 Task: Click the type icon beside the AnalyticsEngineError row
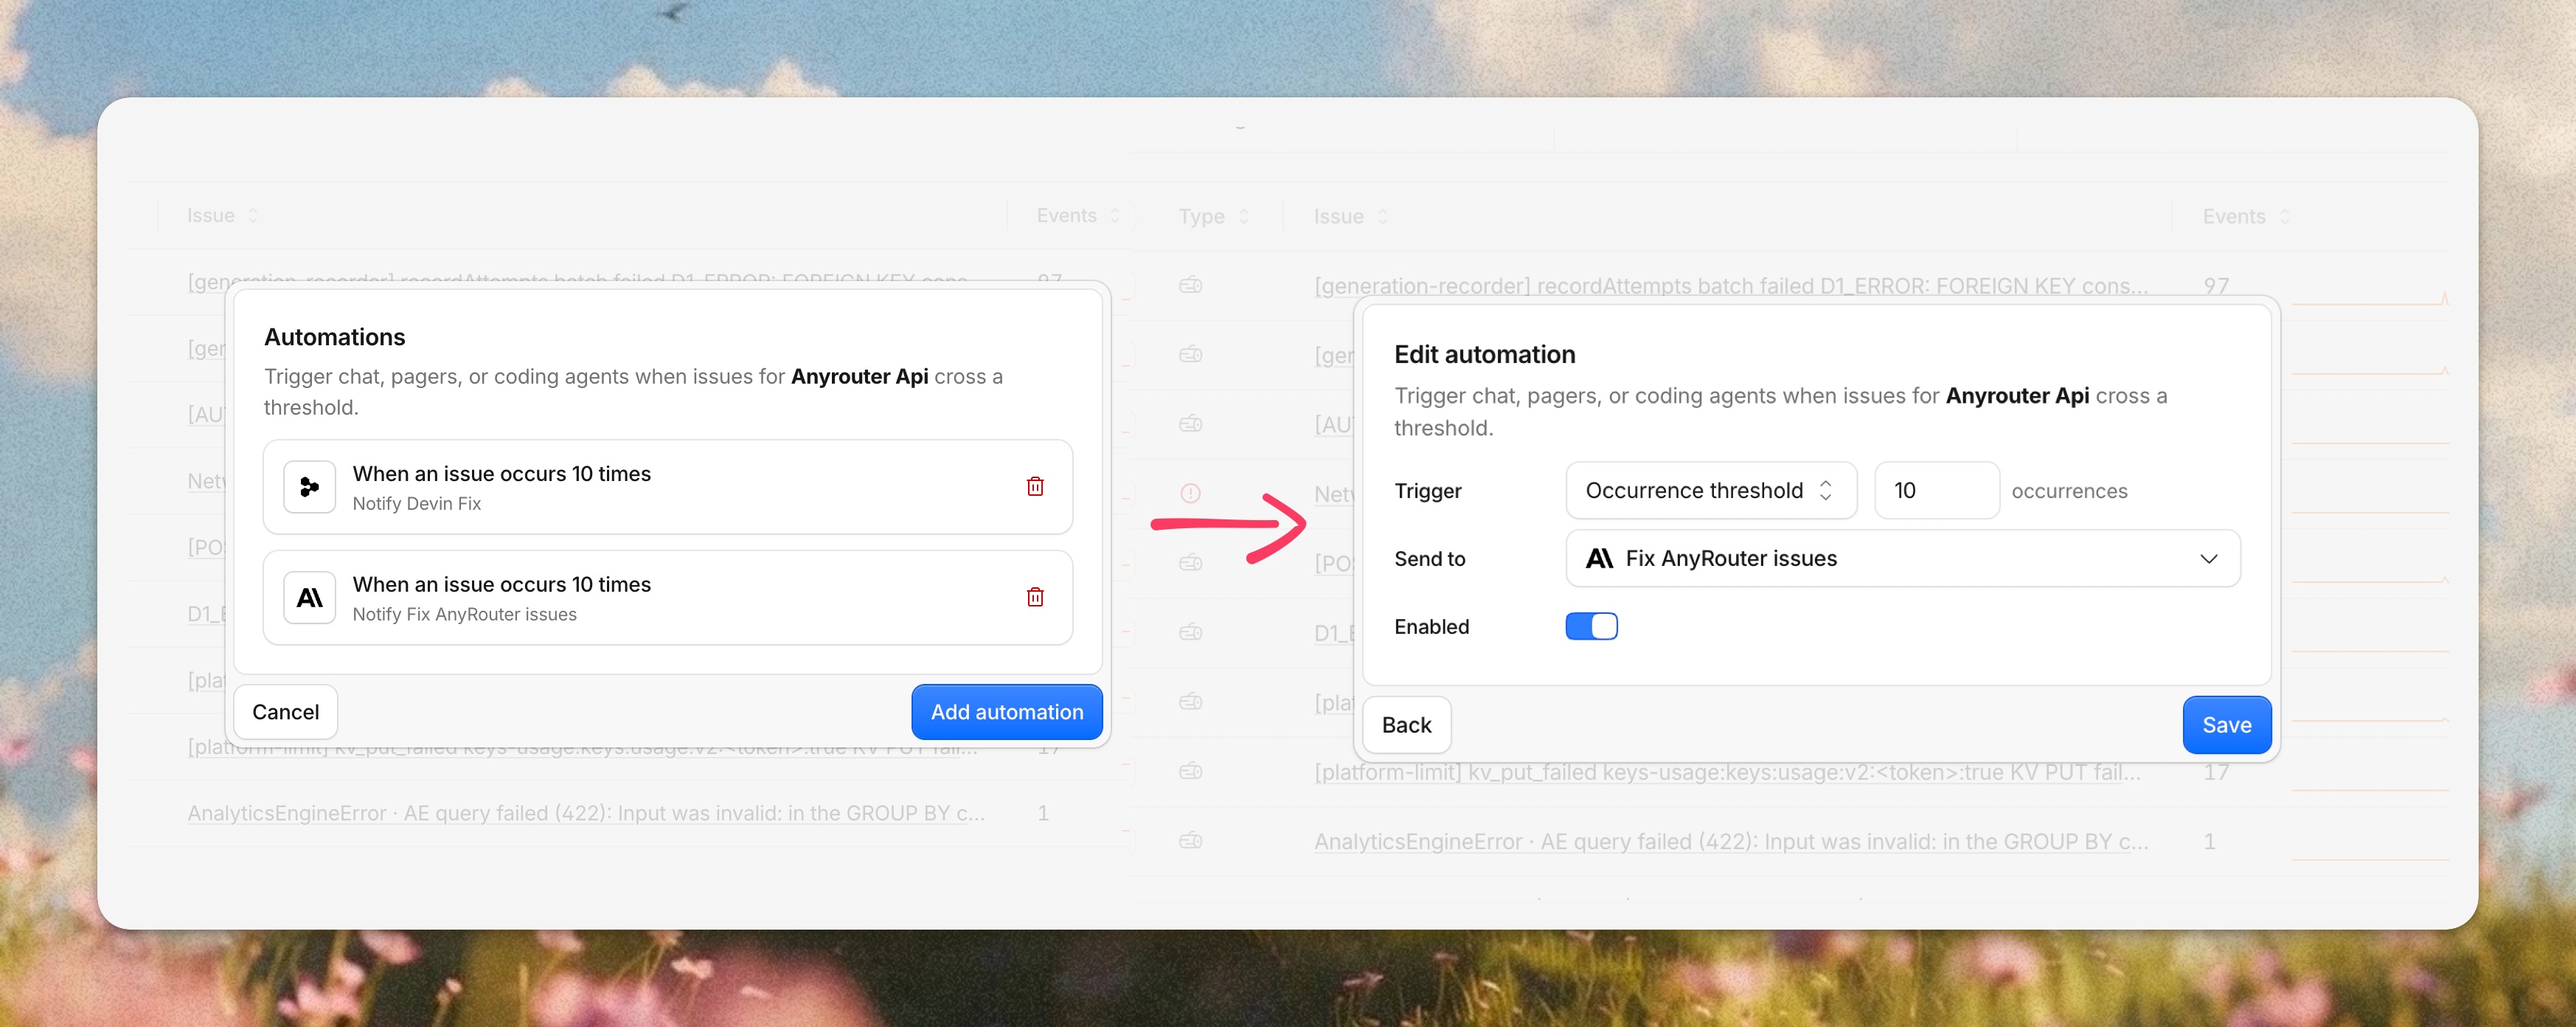[1190, 840]
